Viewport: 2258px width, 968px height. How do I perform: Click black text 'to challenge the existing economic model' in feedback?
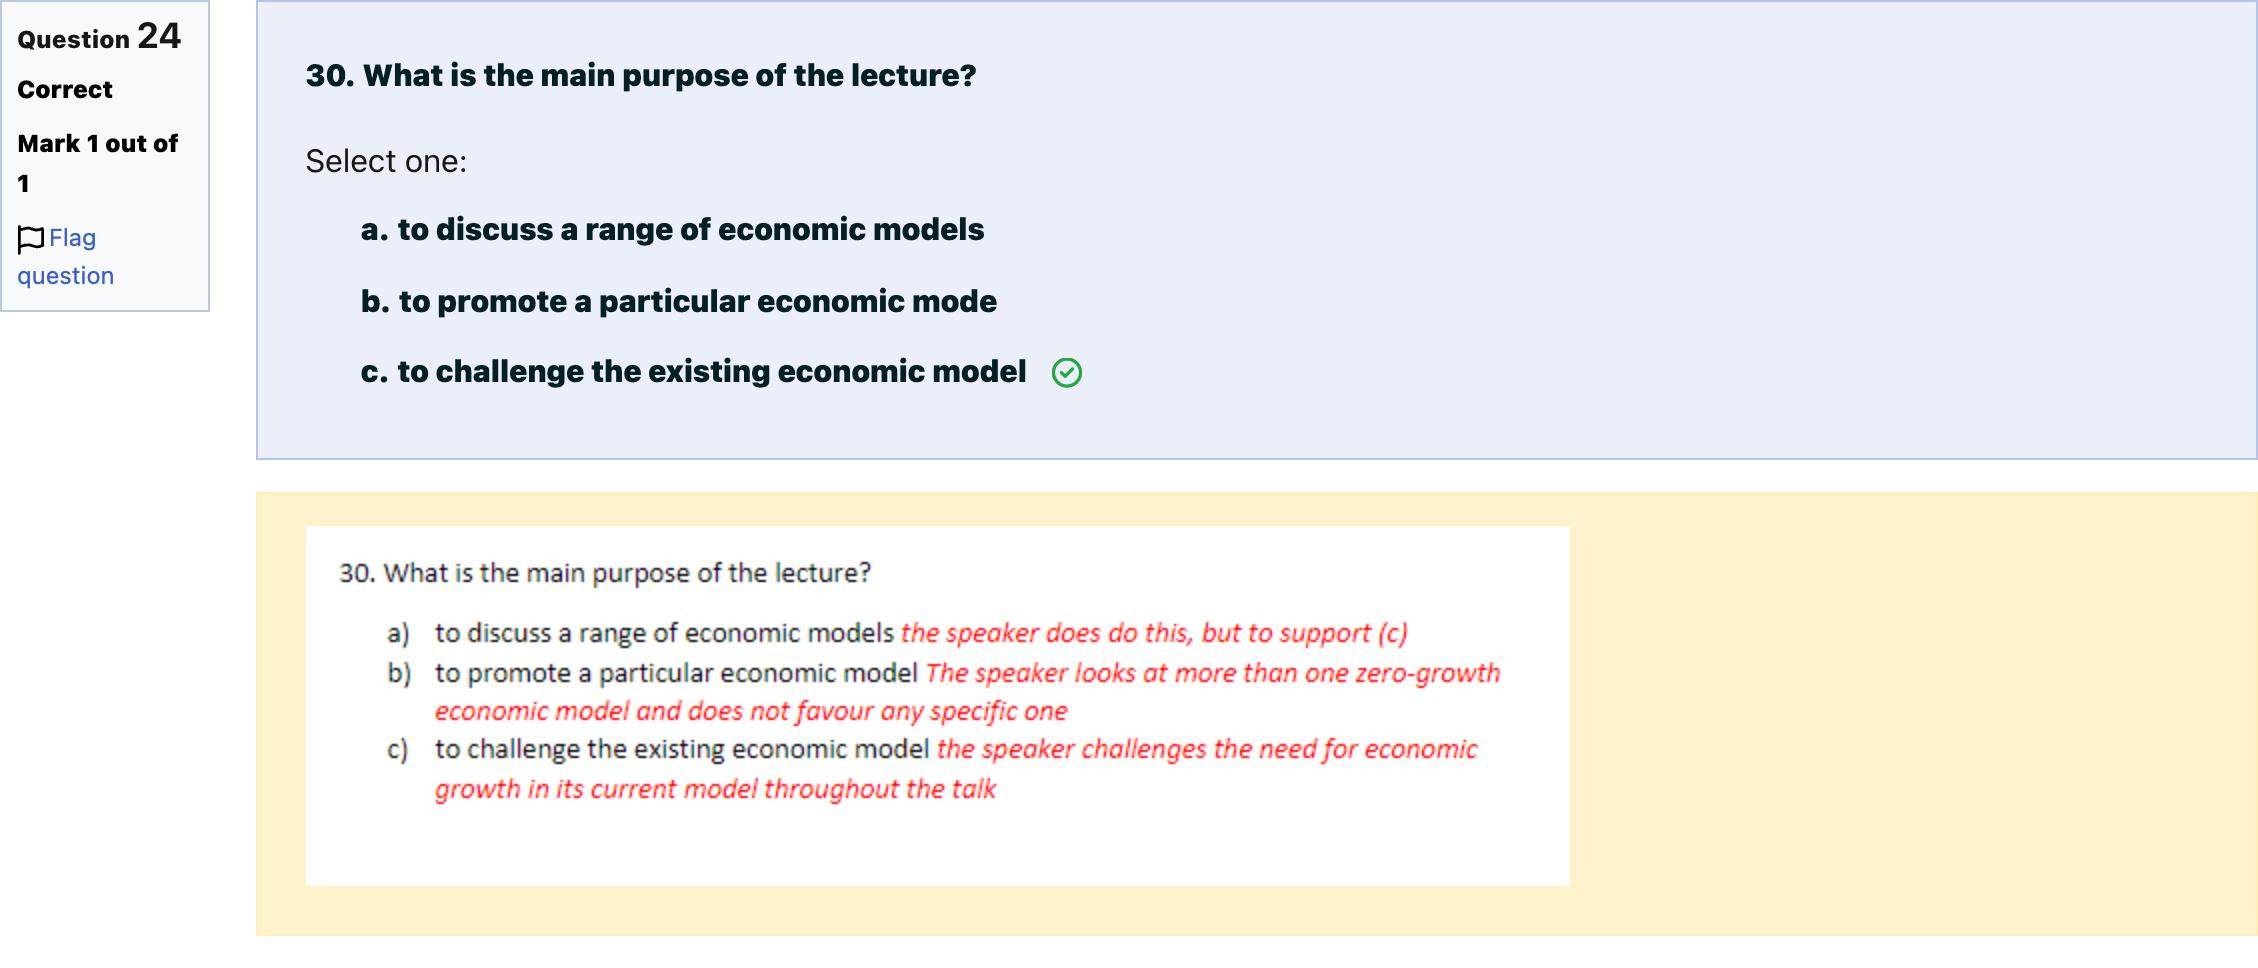(682, 749)
